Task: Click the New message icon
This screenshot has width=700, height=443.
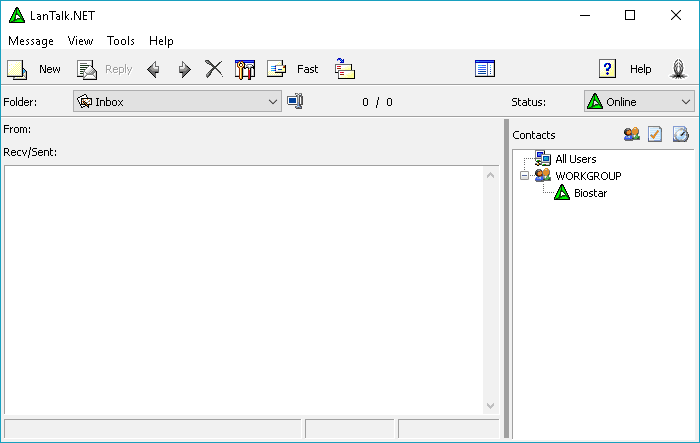Action: pos(17,70)
